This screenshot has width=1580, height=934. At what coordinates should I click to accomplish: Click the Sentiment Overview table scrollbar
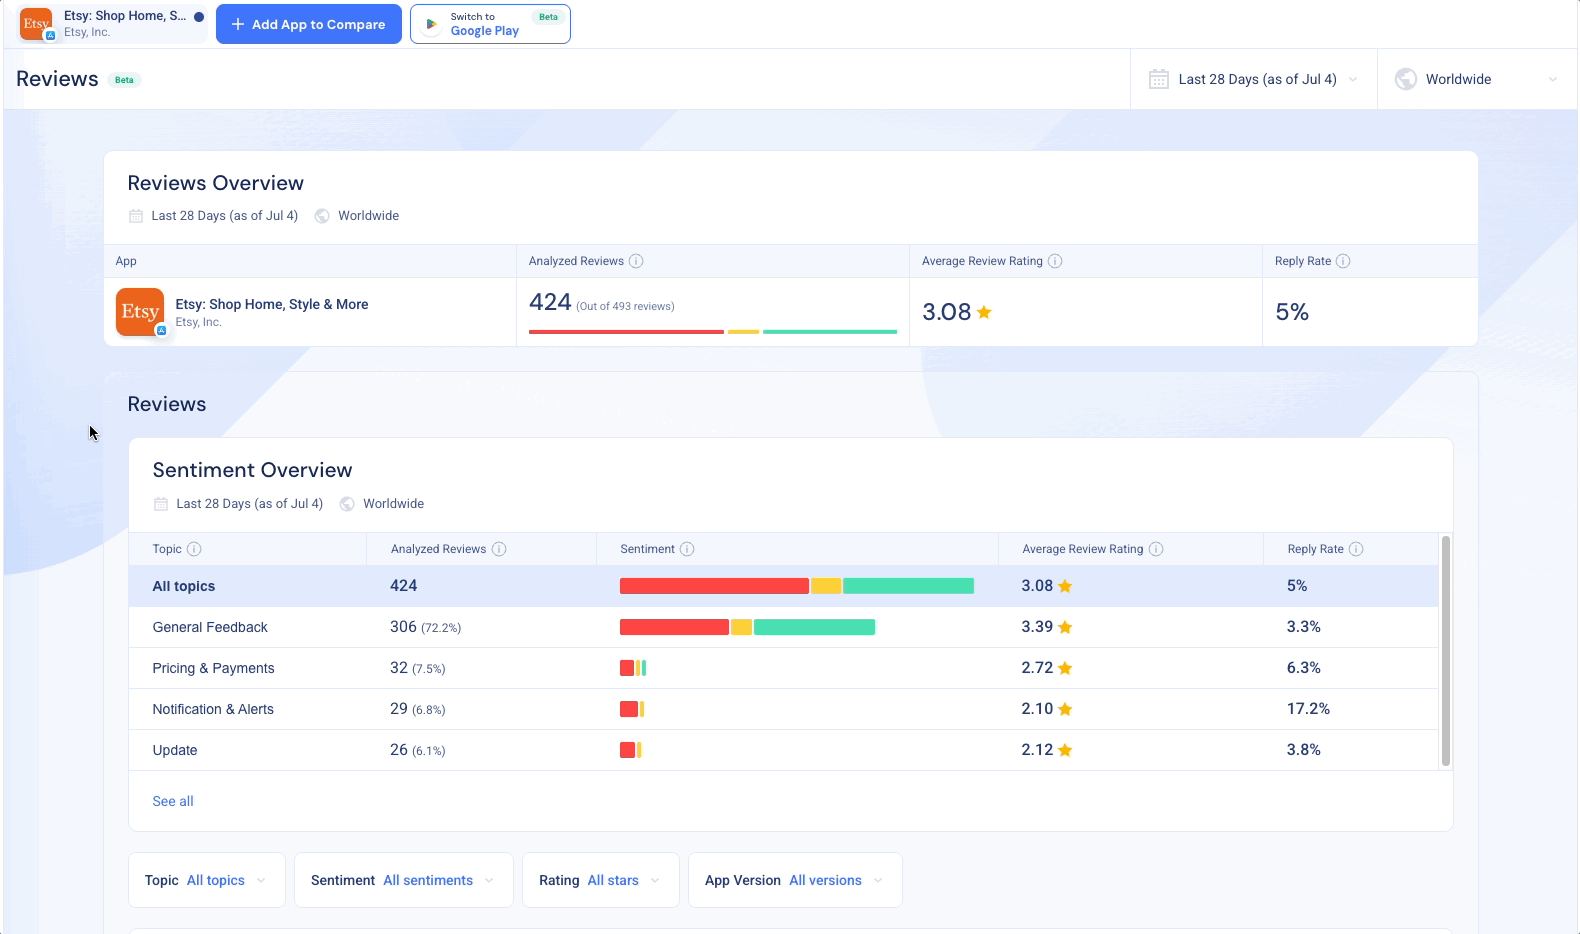tap(1446, 651)
